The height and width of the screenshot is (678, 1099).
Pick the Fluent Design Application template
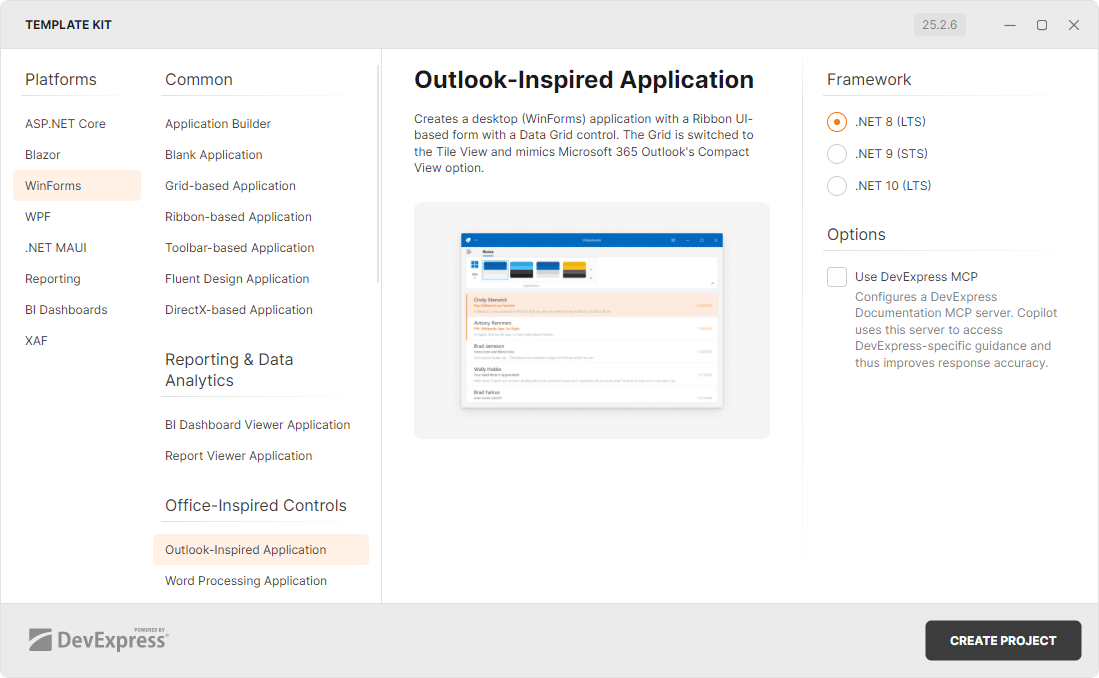237,278
